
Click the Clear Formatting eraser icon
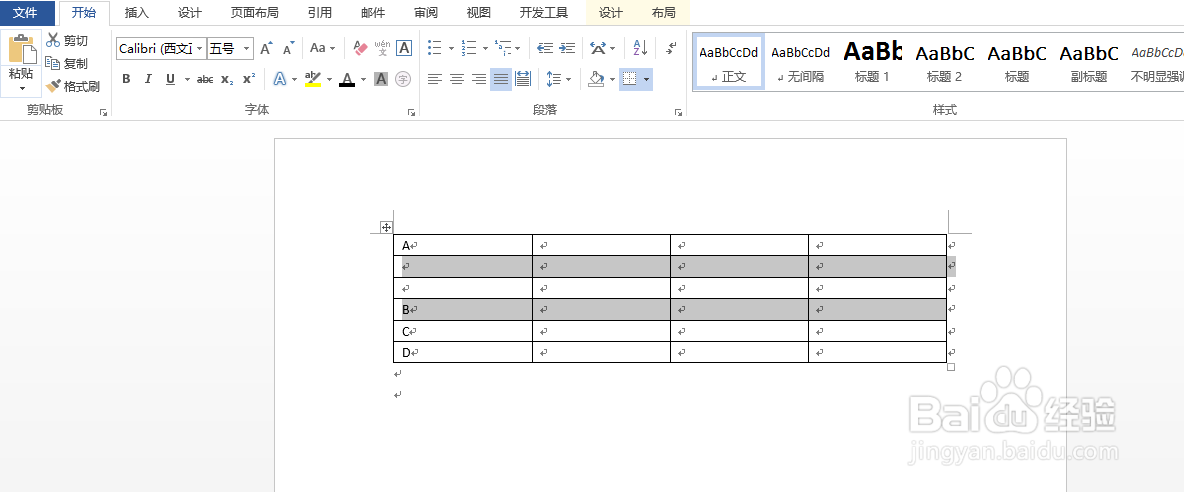click(360, 48)
